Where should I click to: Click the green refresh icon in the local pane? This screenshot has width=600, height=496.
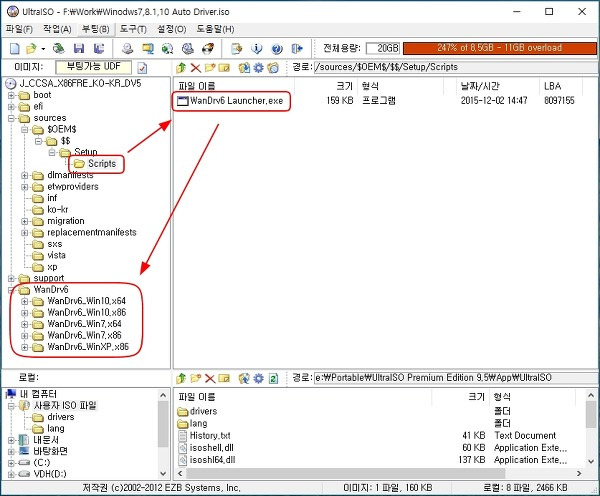click(x=273, y=379)
